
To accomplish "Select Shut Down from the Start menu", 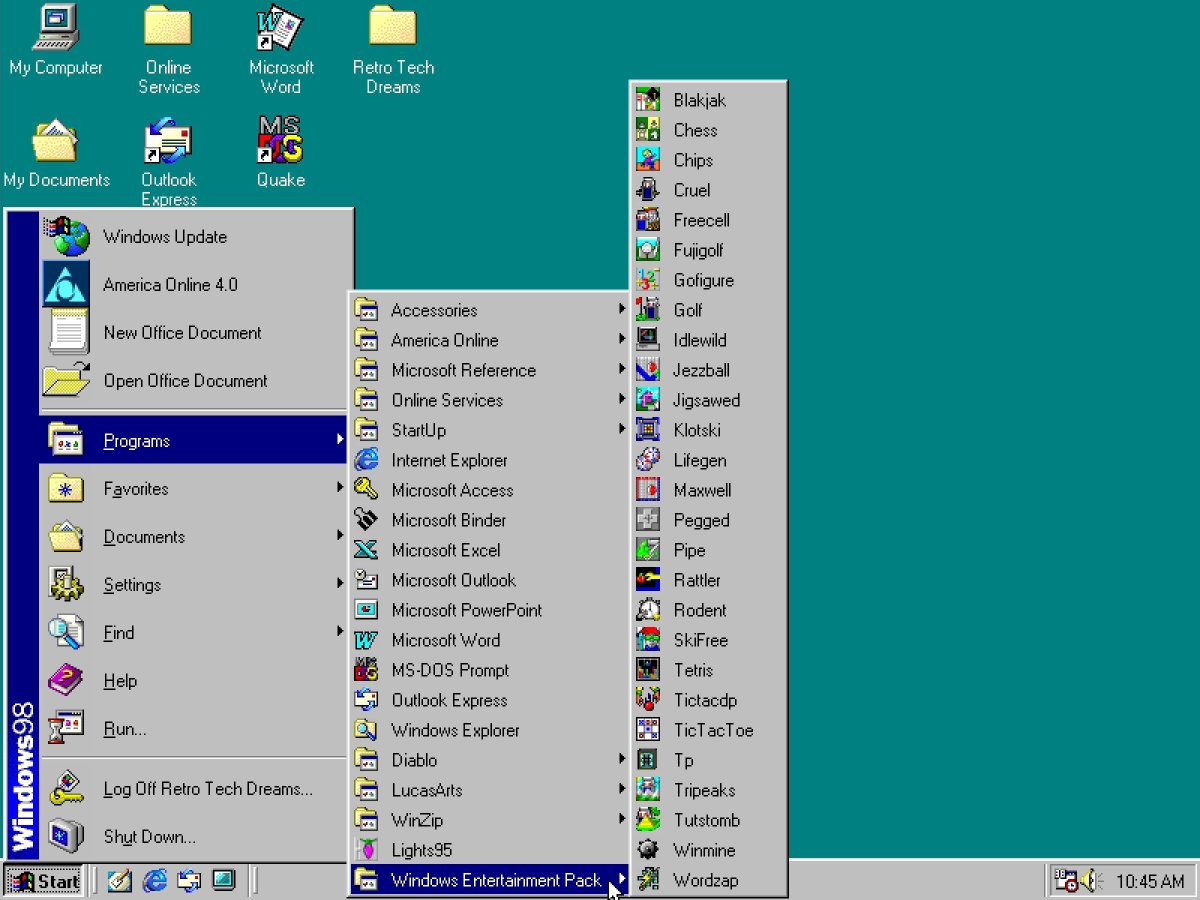I will coord(148,837).
